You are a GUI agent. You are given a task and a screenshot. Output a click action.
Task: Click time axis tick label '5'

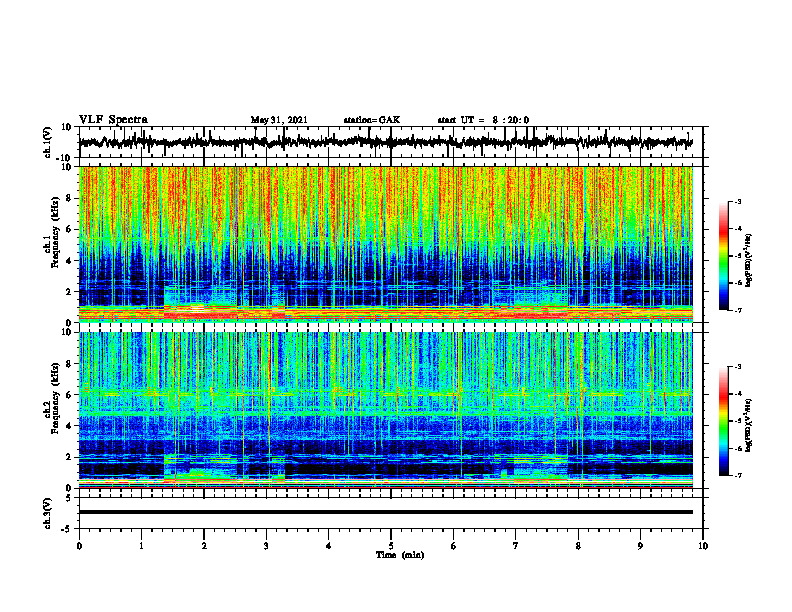pos(390,546)
